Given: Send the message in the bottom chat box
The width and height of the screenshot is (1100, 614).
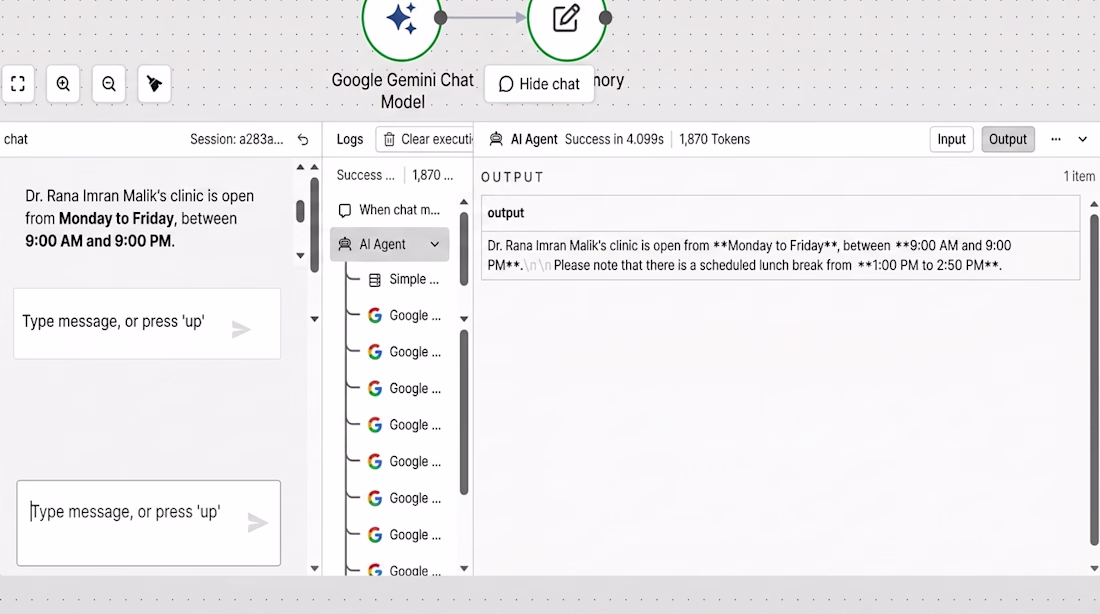Looking at the screenshot, I should point(257,523).
